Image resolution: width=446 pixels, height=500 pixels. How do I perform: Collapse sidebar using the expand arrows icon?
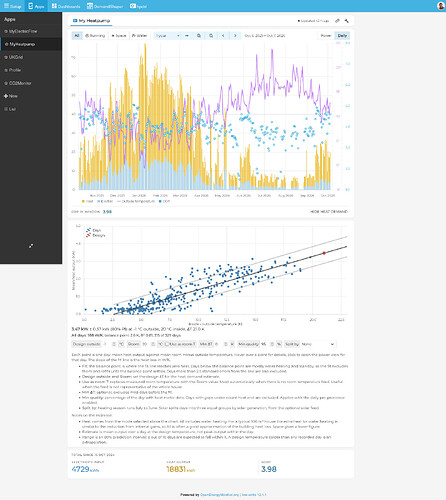(31, 246)
